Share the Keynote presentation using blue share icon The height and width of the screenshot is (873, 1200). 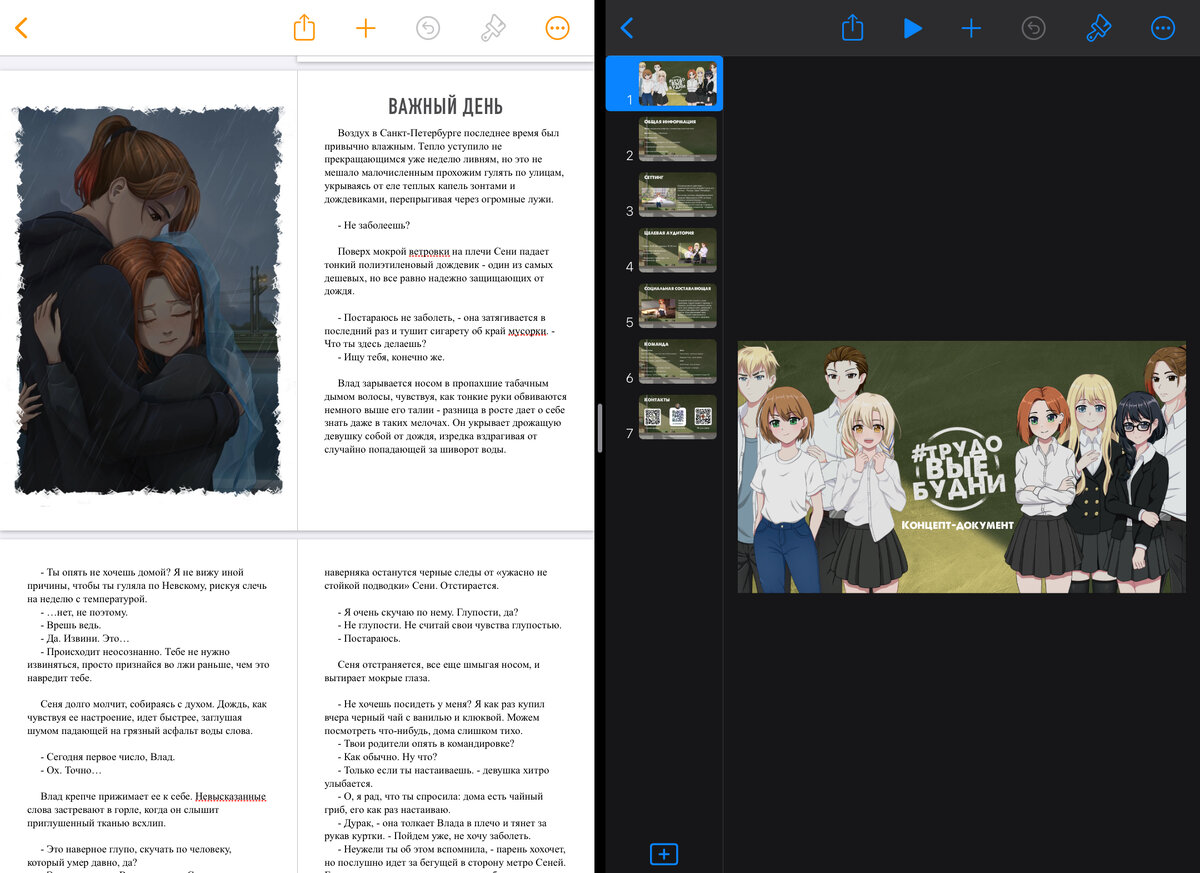click(x=852, y=27)
